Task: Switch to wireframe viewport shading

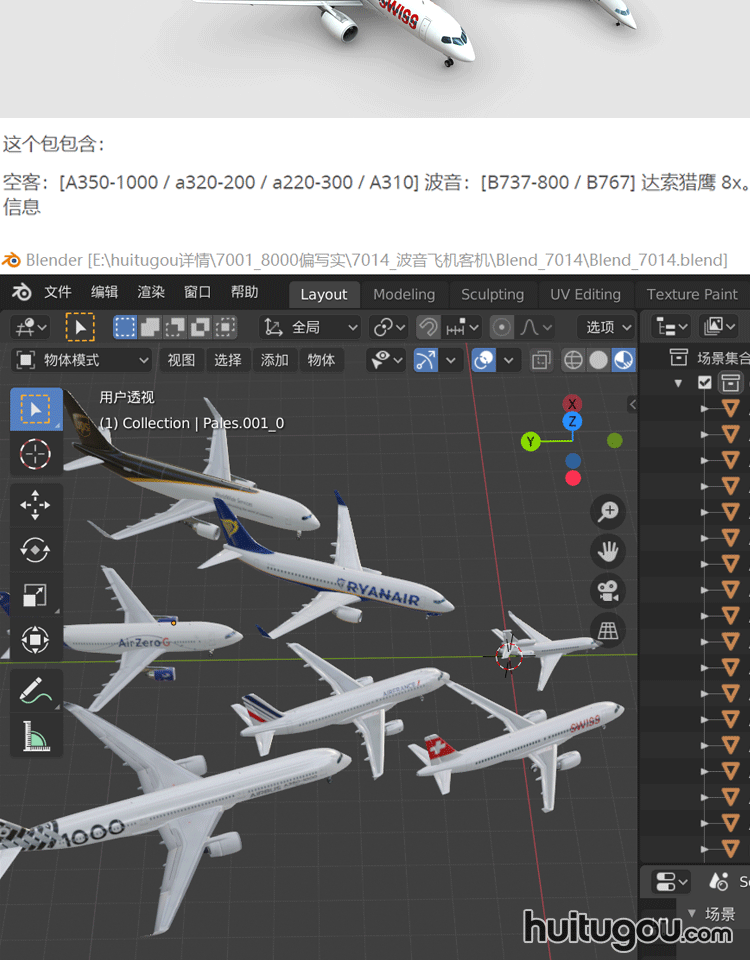Action: click(x=573, y=360)
